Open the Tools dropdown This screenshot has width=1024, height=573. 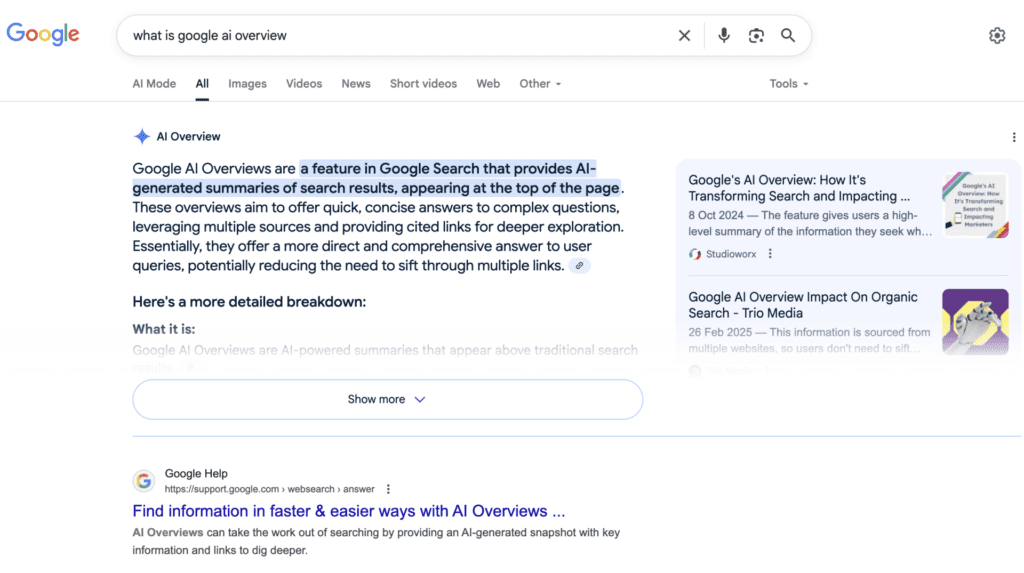click(x=788, y=84)
